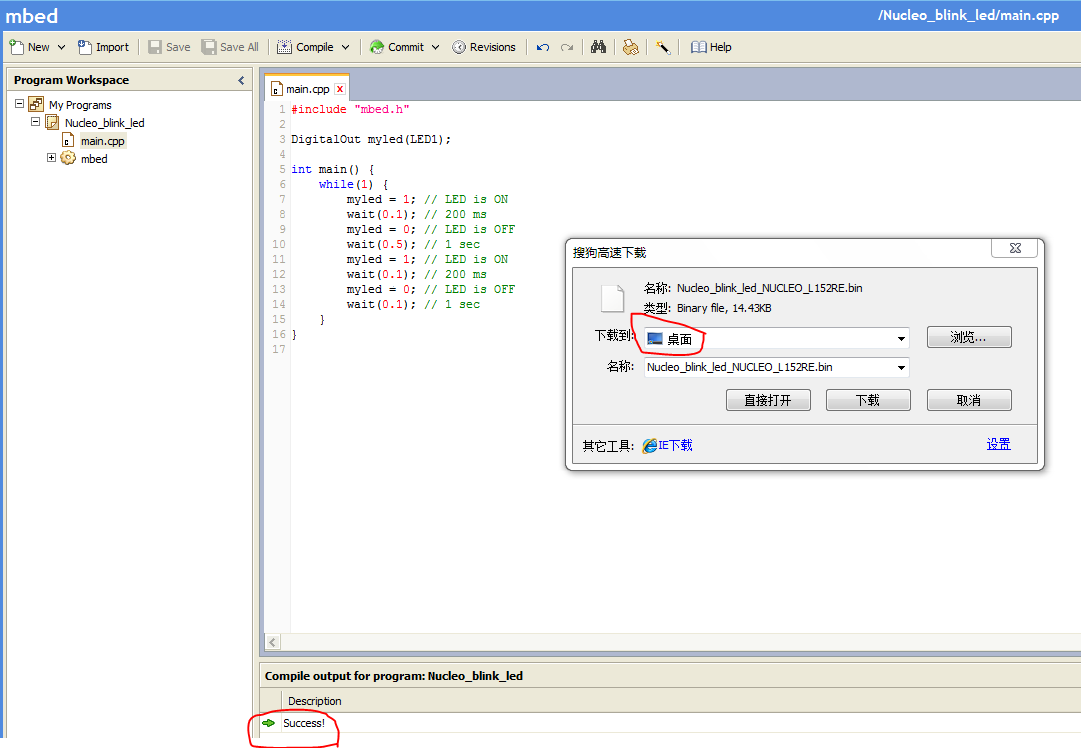
Task: Click the 取消 cancel button
Action: [969, 400]
